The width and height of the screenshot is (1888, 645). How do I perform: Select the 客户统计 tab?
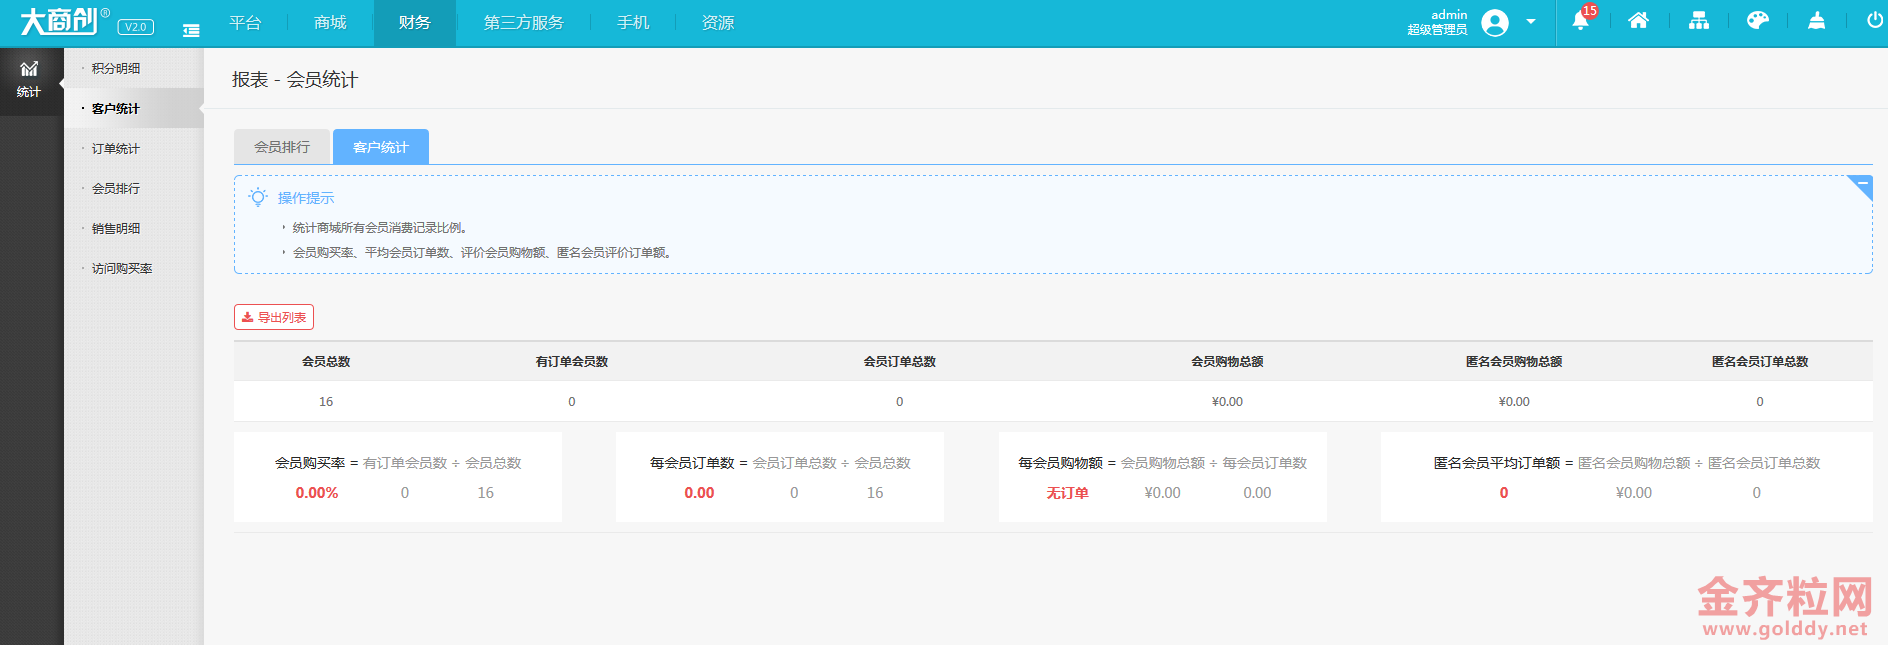click(x=381, y=147)
